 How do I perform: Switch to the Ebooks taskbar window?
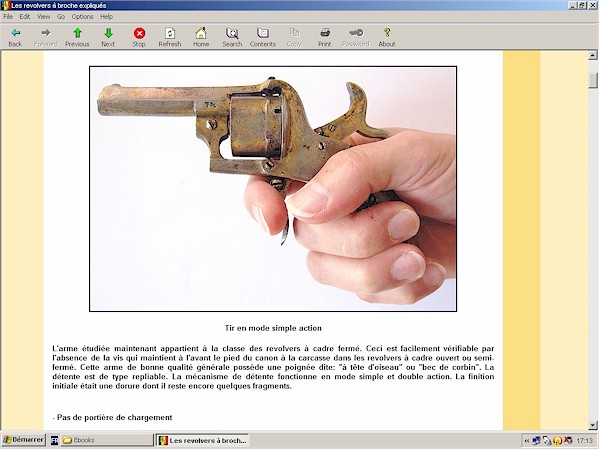(107, 440)
